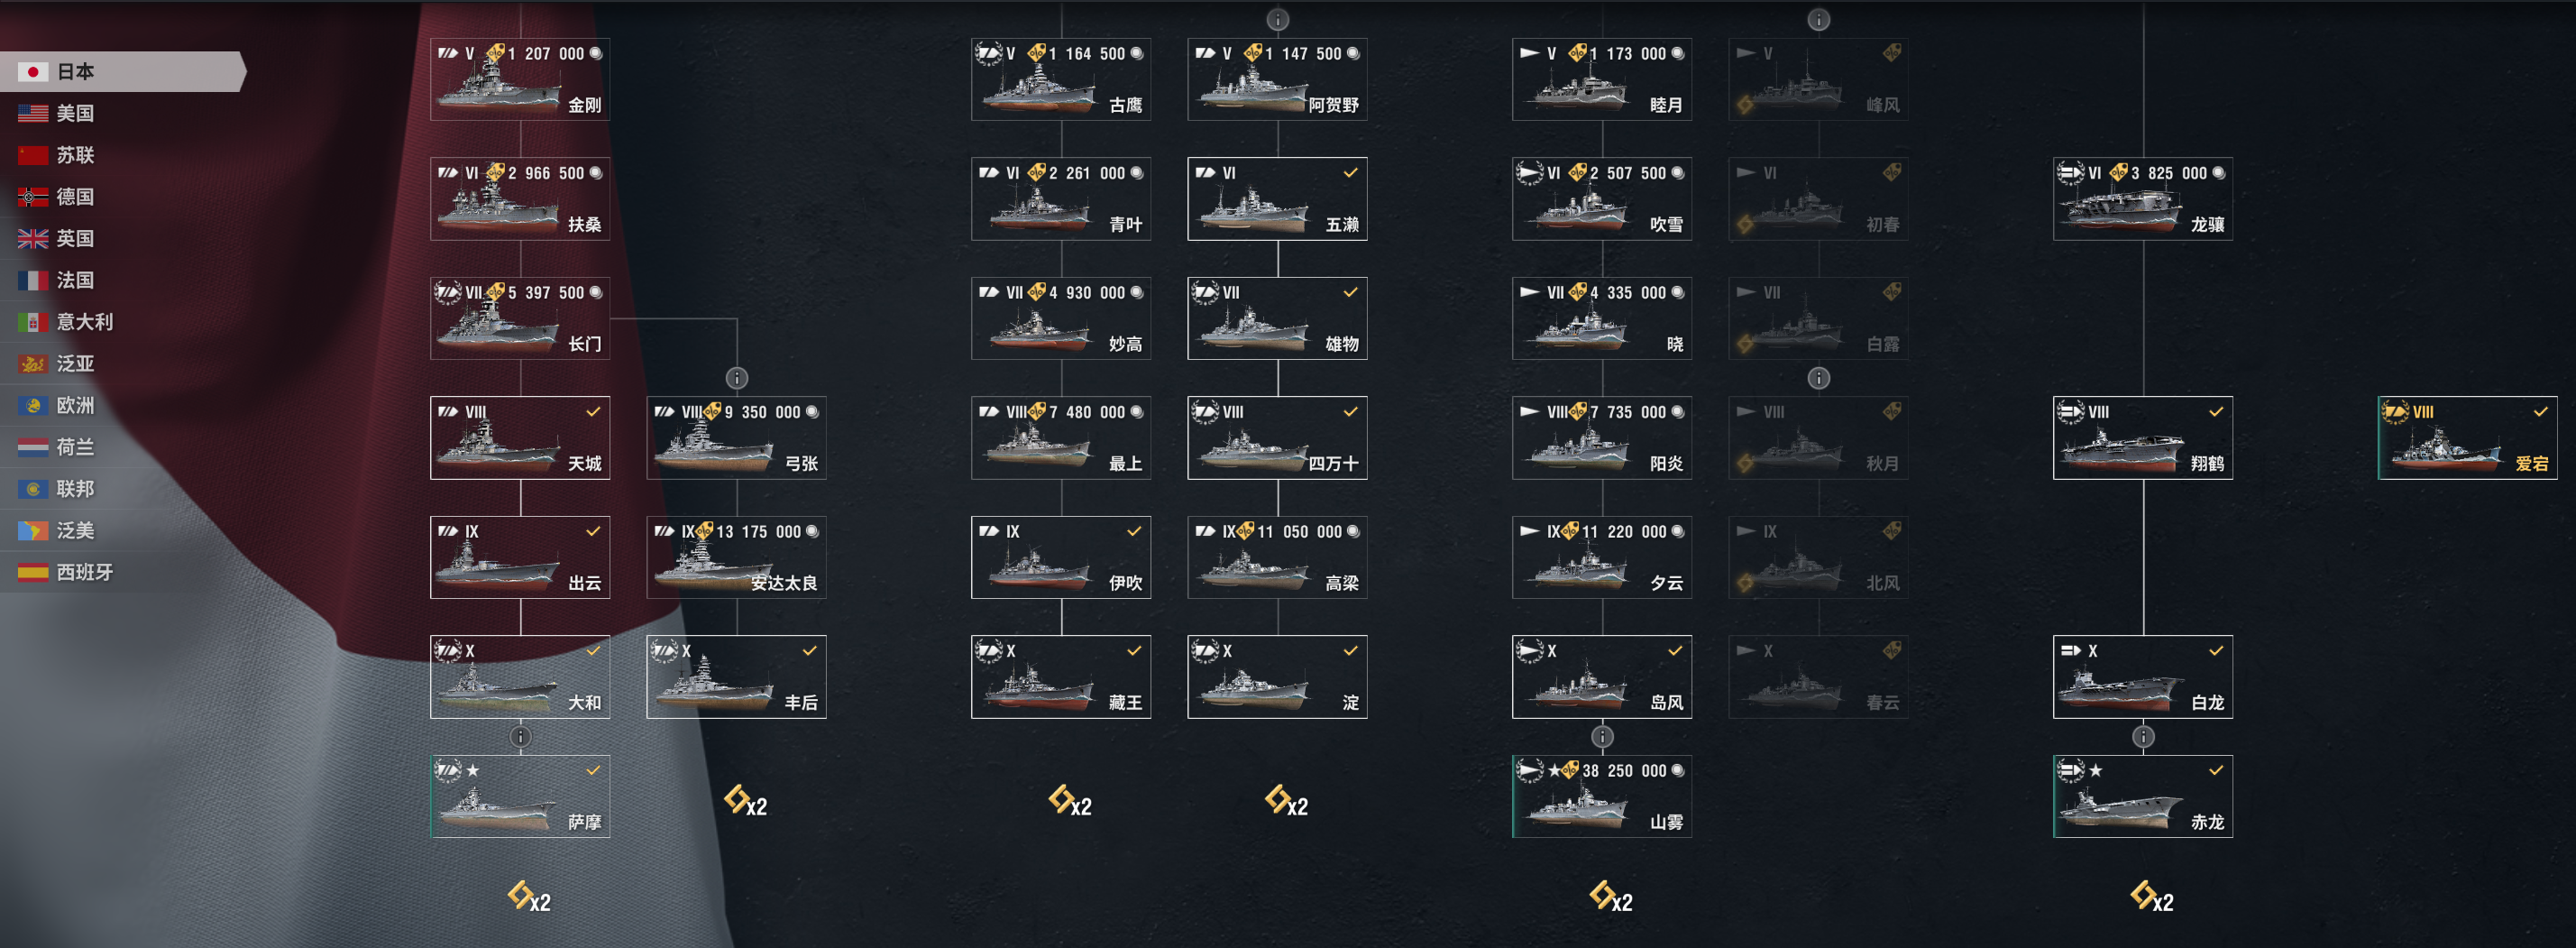Click the x2 bonus icon under 淀

1286,801
